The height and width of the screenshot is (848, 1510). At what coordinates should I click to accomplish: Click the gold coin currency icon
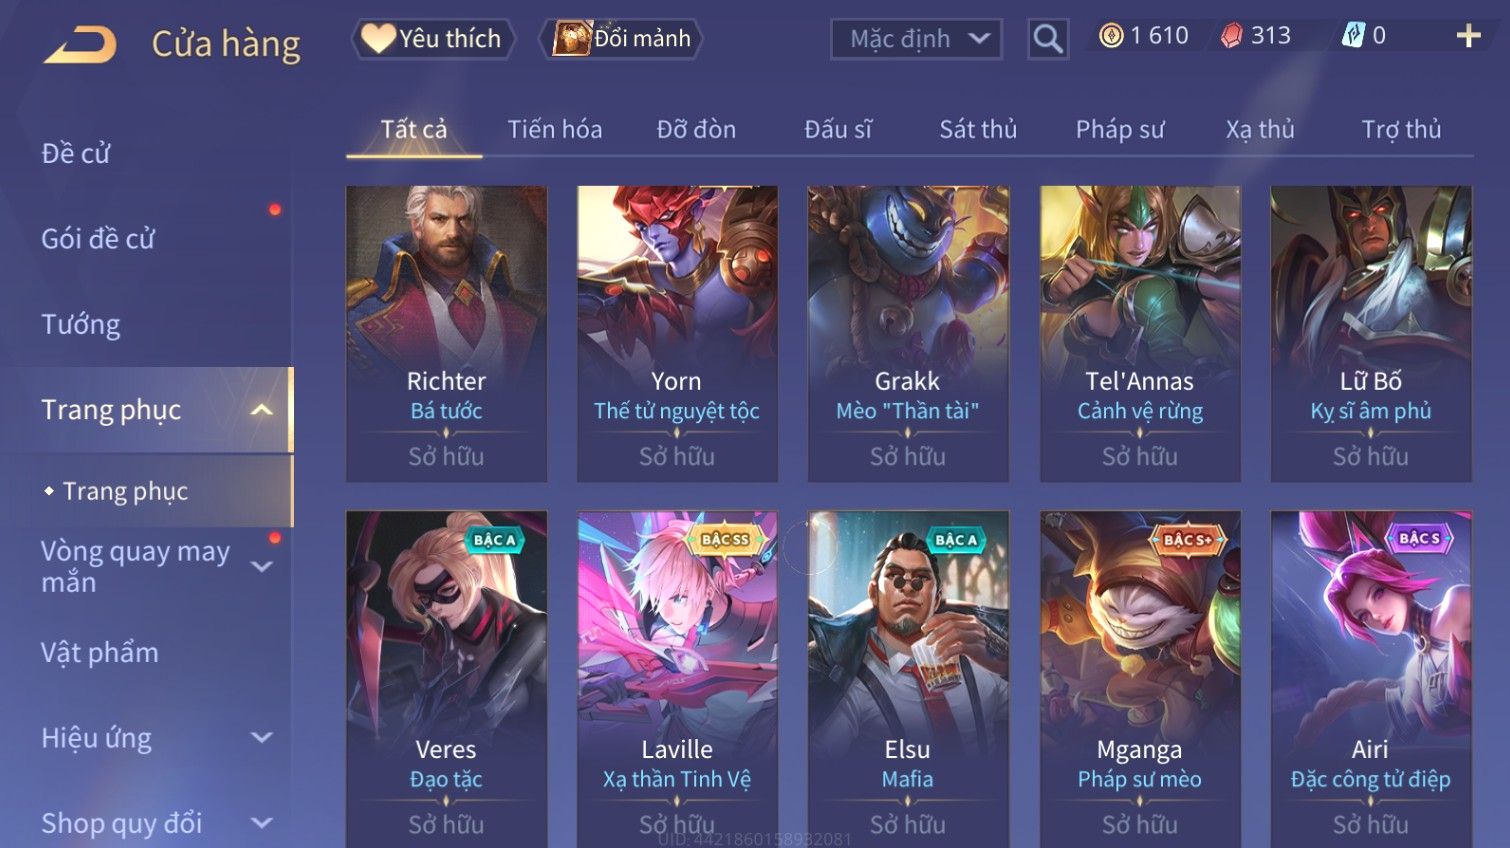click(x=1111, y=36)
